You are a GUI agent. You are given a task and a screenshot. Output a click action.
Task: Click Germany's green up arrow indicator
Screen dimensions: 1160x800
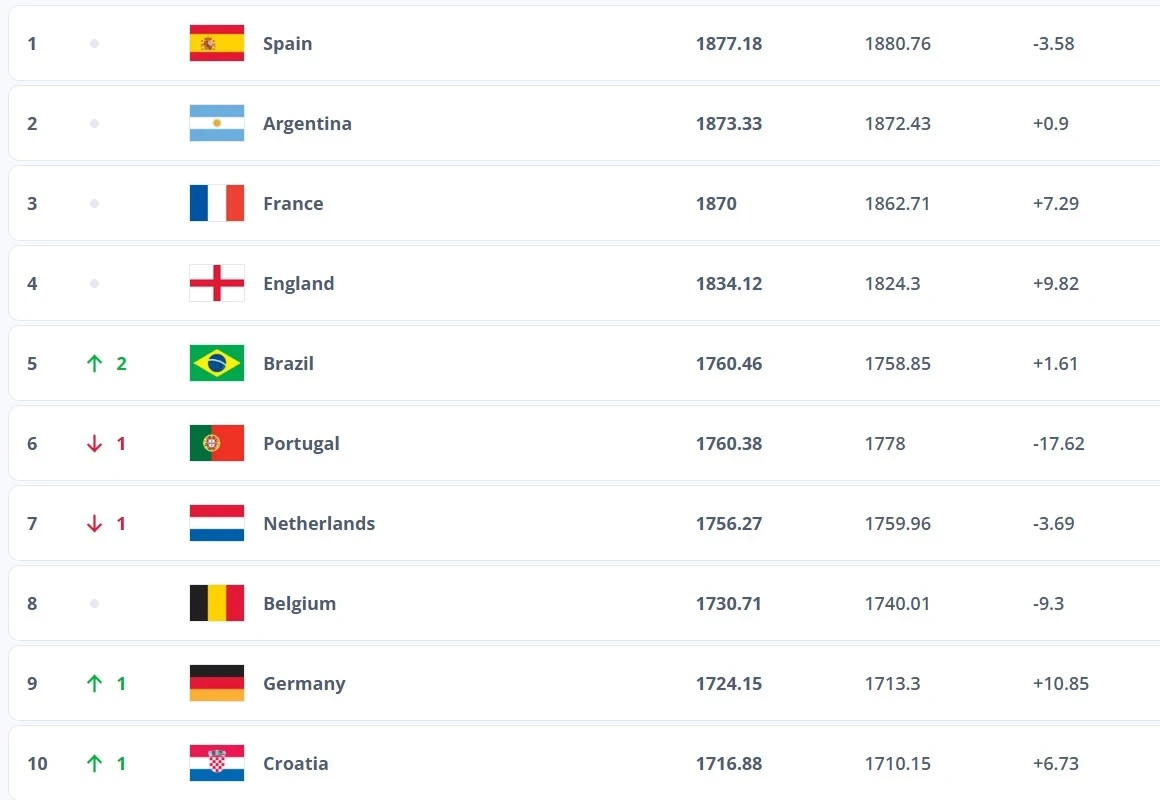(x=95, y=683)
